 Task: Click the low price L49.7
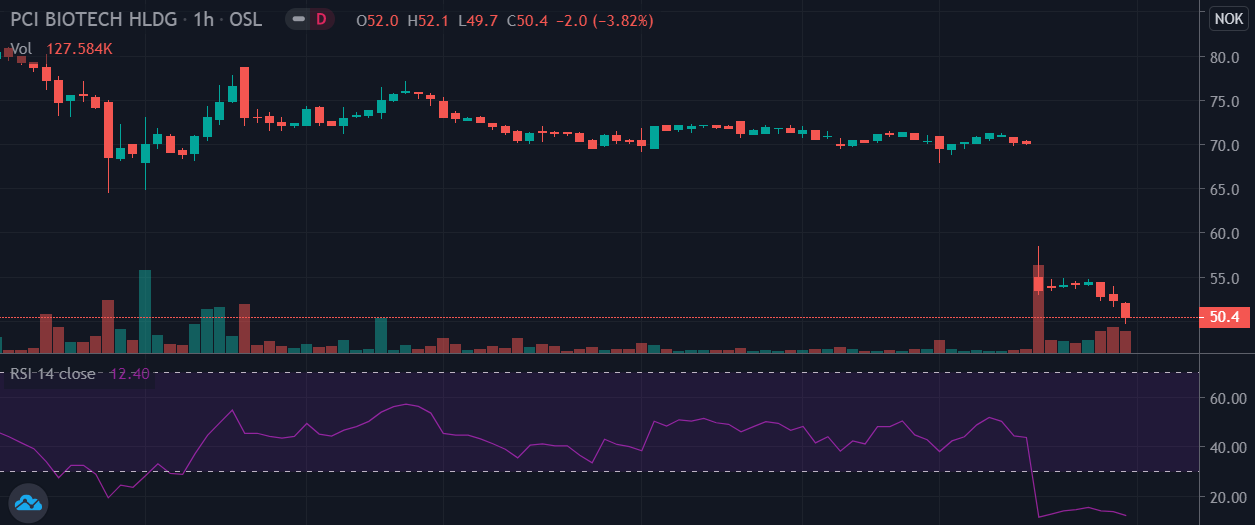coord(477,19)
